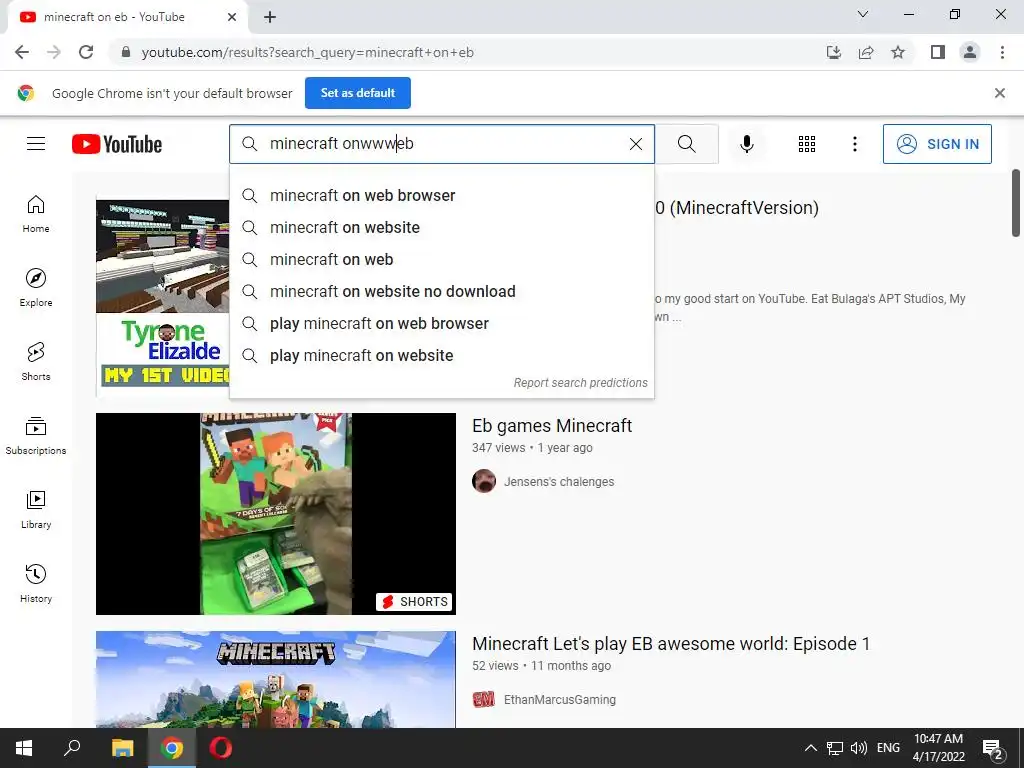Open the Minecraft Let's play thumbnail

coord(276,679)
